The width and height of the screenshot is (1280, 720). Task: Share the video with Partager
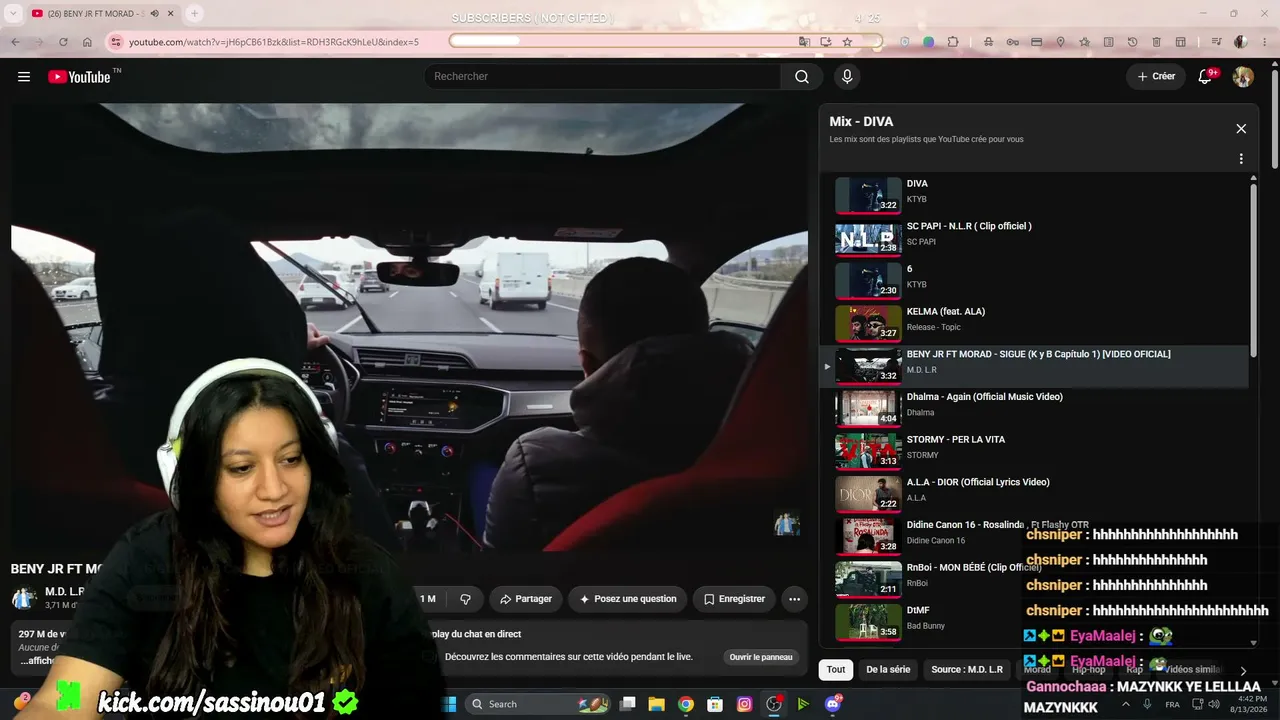point(526,599)
